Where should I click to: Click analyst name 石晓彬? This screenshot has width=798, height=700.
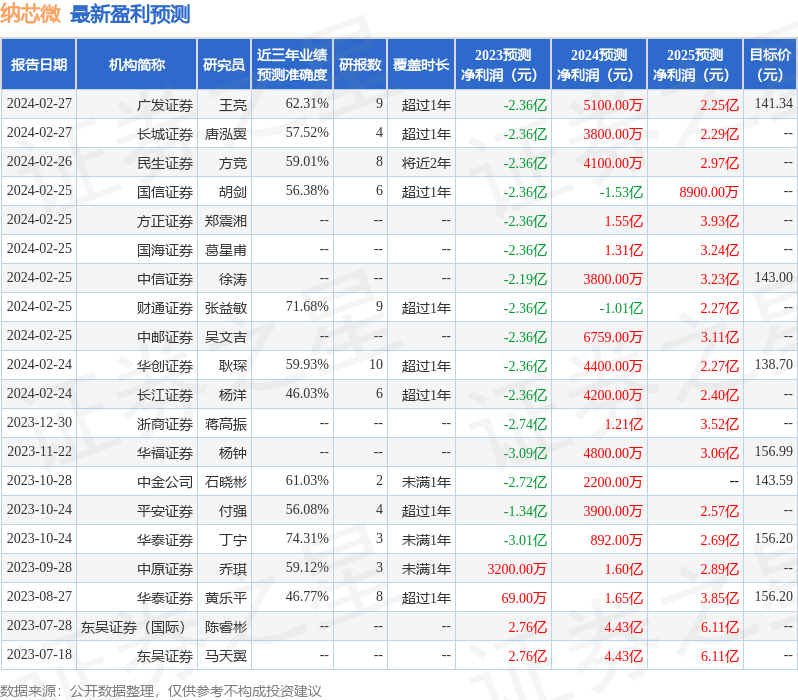click(x=225, y=482)
